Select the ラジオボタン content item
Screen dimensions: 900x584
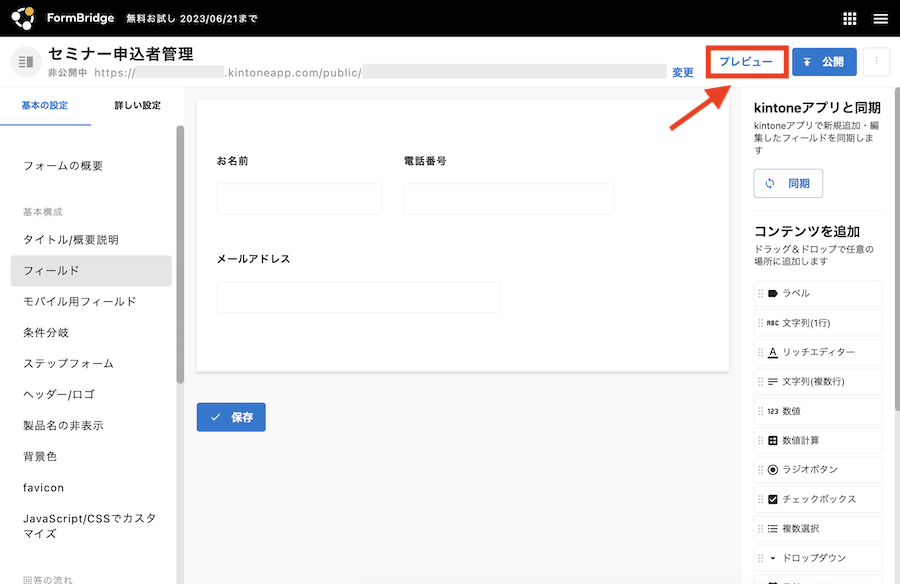click(818, 469)
